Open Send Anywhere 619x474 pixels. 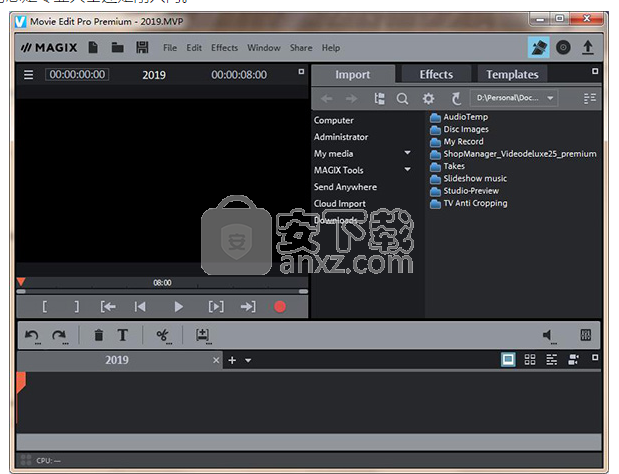click(x=345, y=187)
